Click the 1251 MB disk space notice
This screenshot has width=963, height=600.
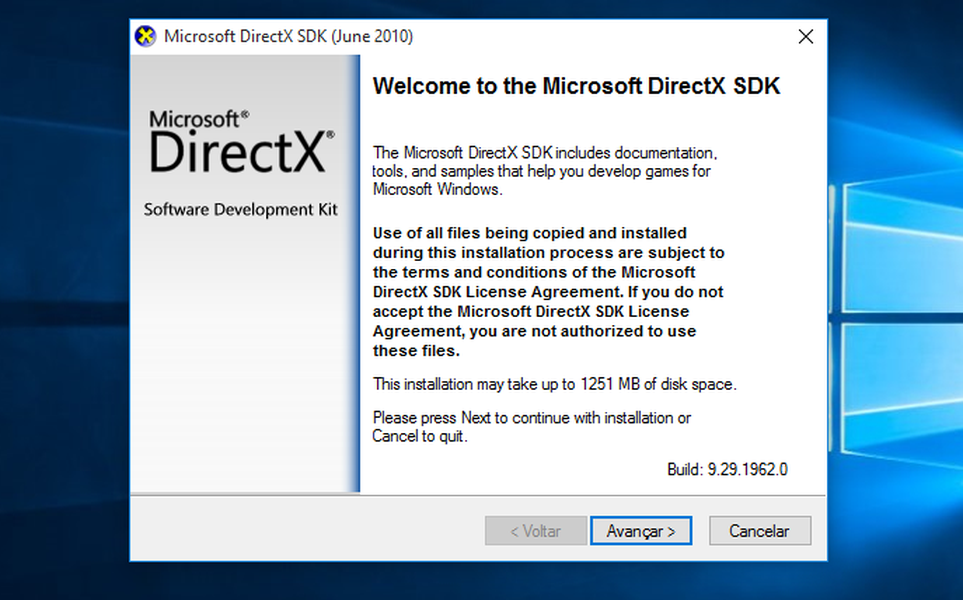click(555, 384)
